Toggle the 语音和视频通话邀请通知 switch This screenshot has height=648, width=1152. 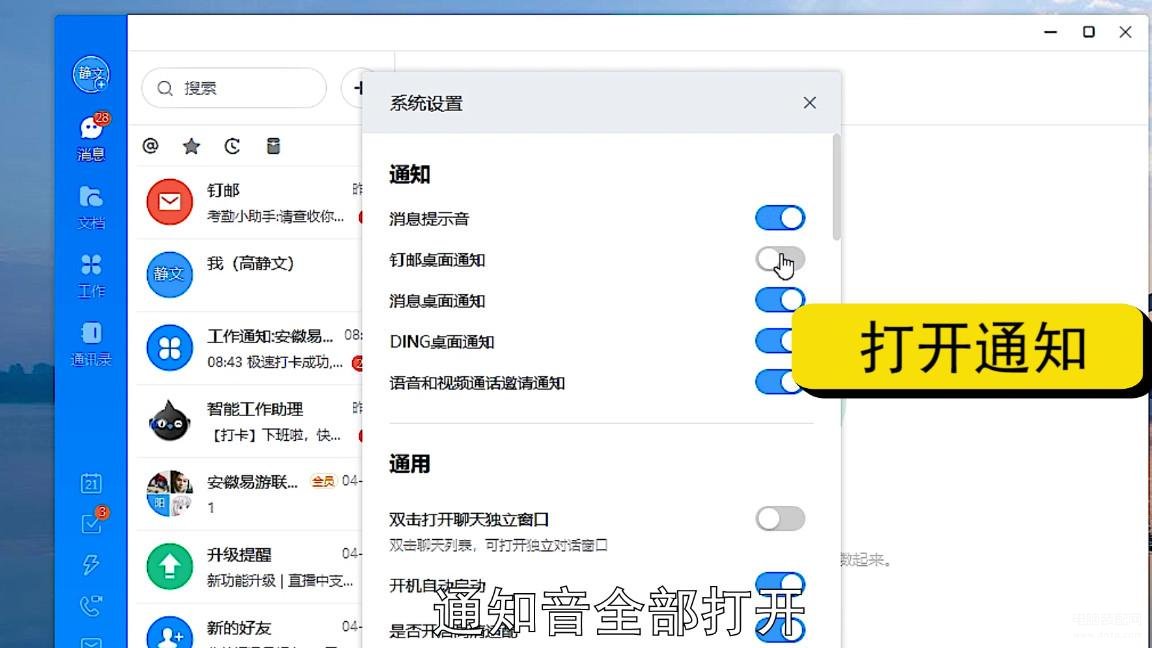(x=774, y=382)
